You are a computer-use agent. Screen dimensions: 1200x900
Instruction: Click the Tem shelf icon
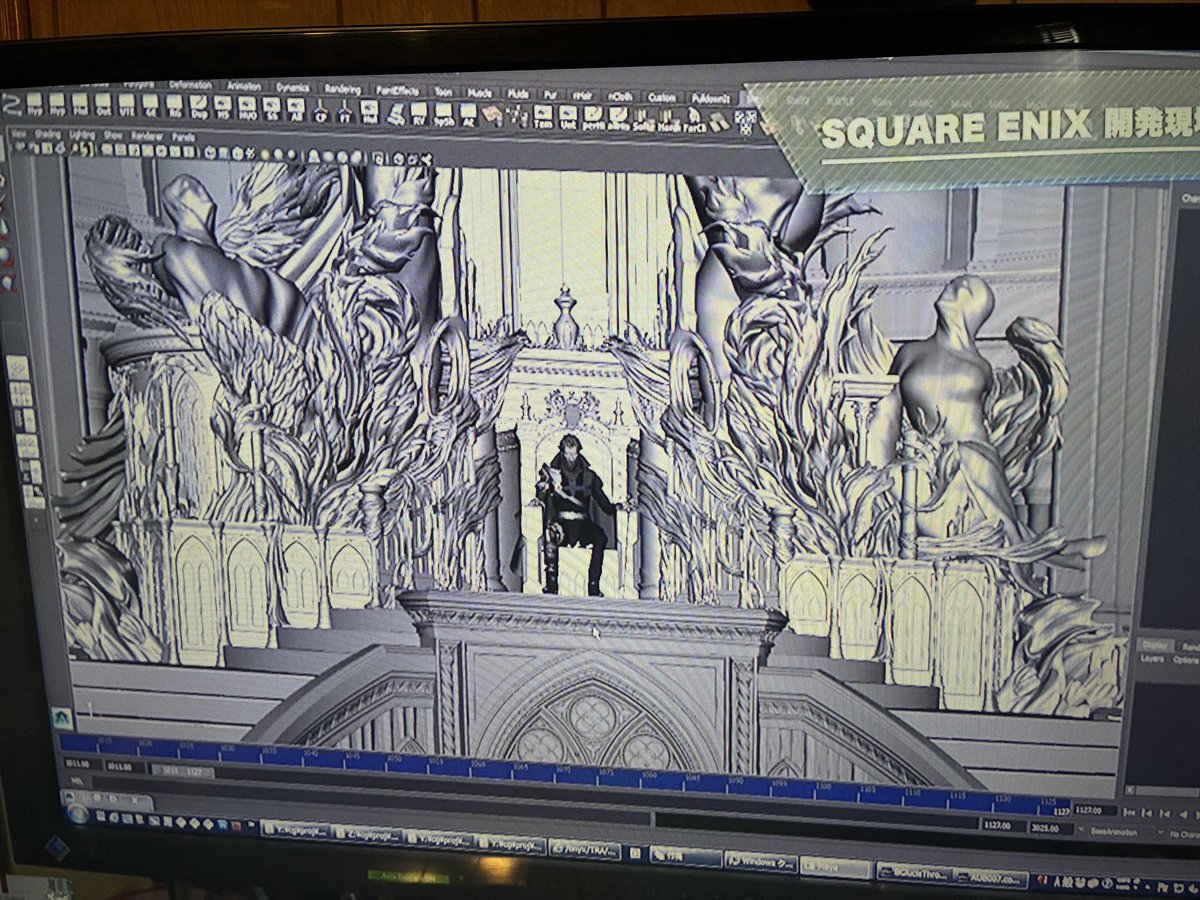(543, 115)
